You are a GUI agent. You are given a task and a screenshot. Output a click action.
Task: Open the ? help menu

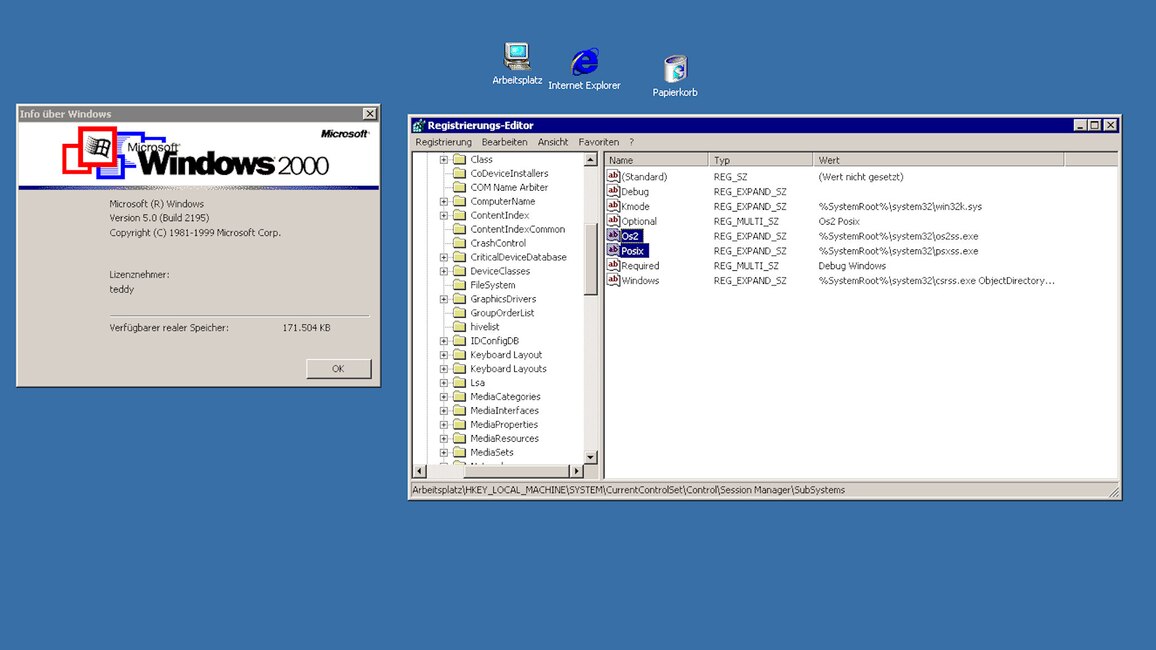coord(631,142)
